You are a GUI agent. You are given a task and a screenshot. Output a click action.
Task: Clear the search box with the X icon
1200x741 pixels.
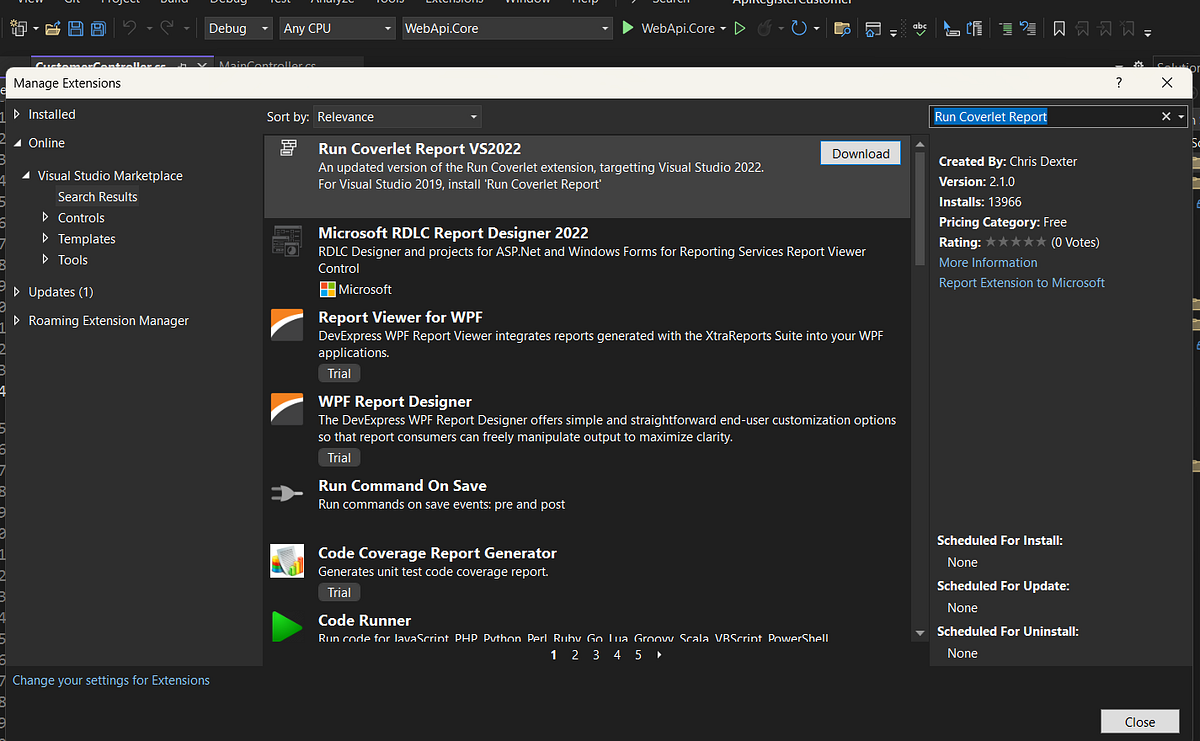pos(1165,117)
